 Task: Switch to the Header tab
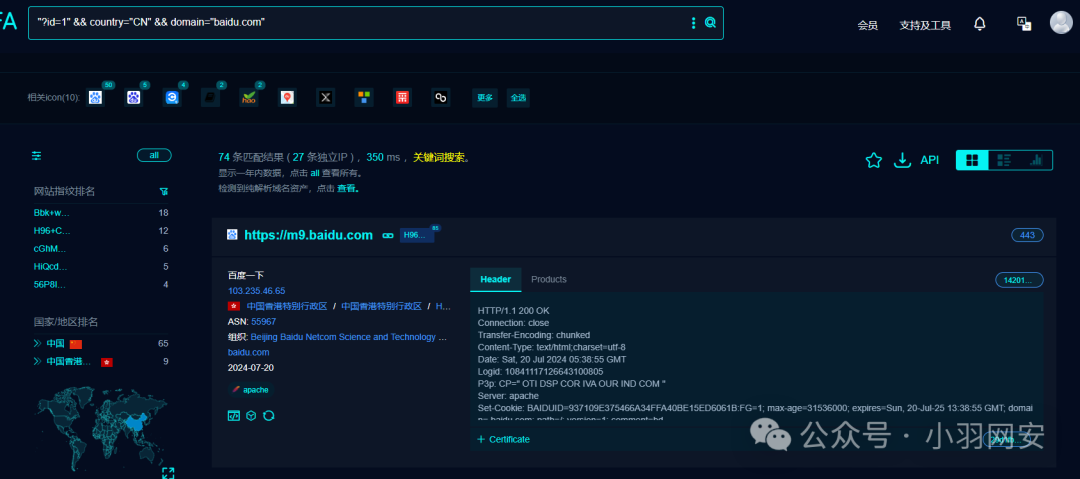(x=496, y=279)
